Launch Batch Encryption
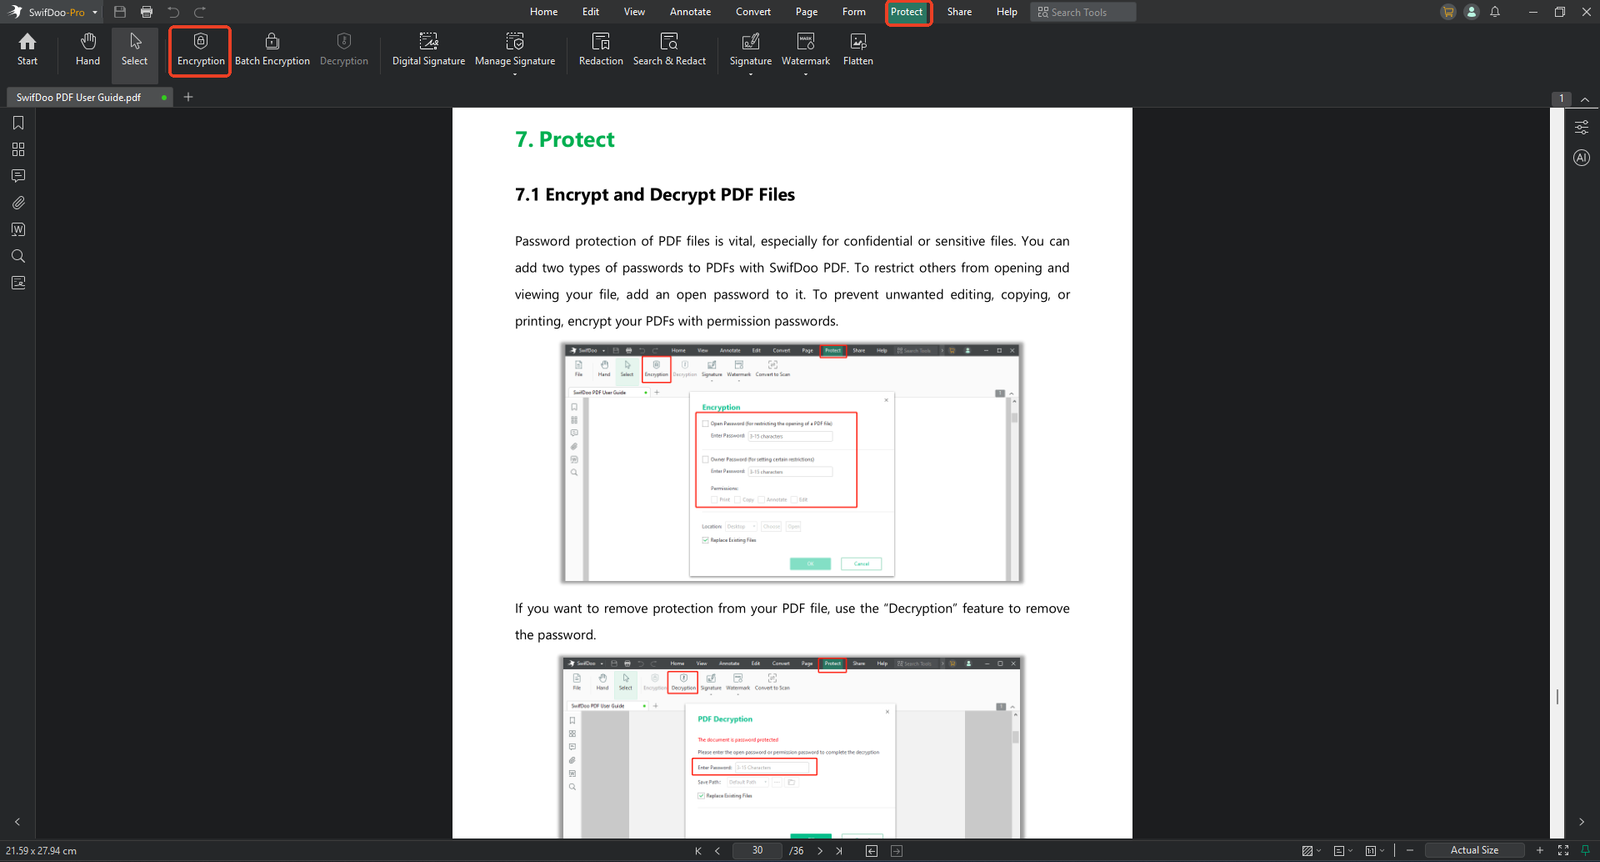The image size is (1600, 862). [272, 49]
